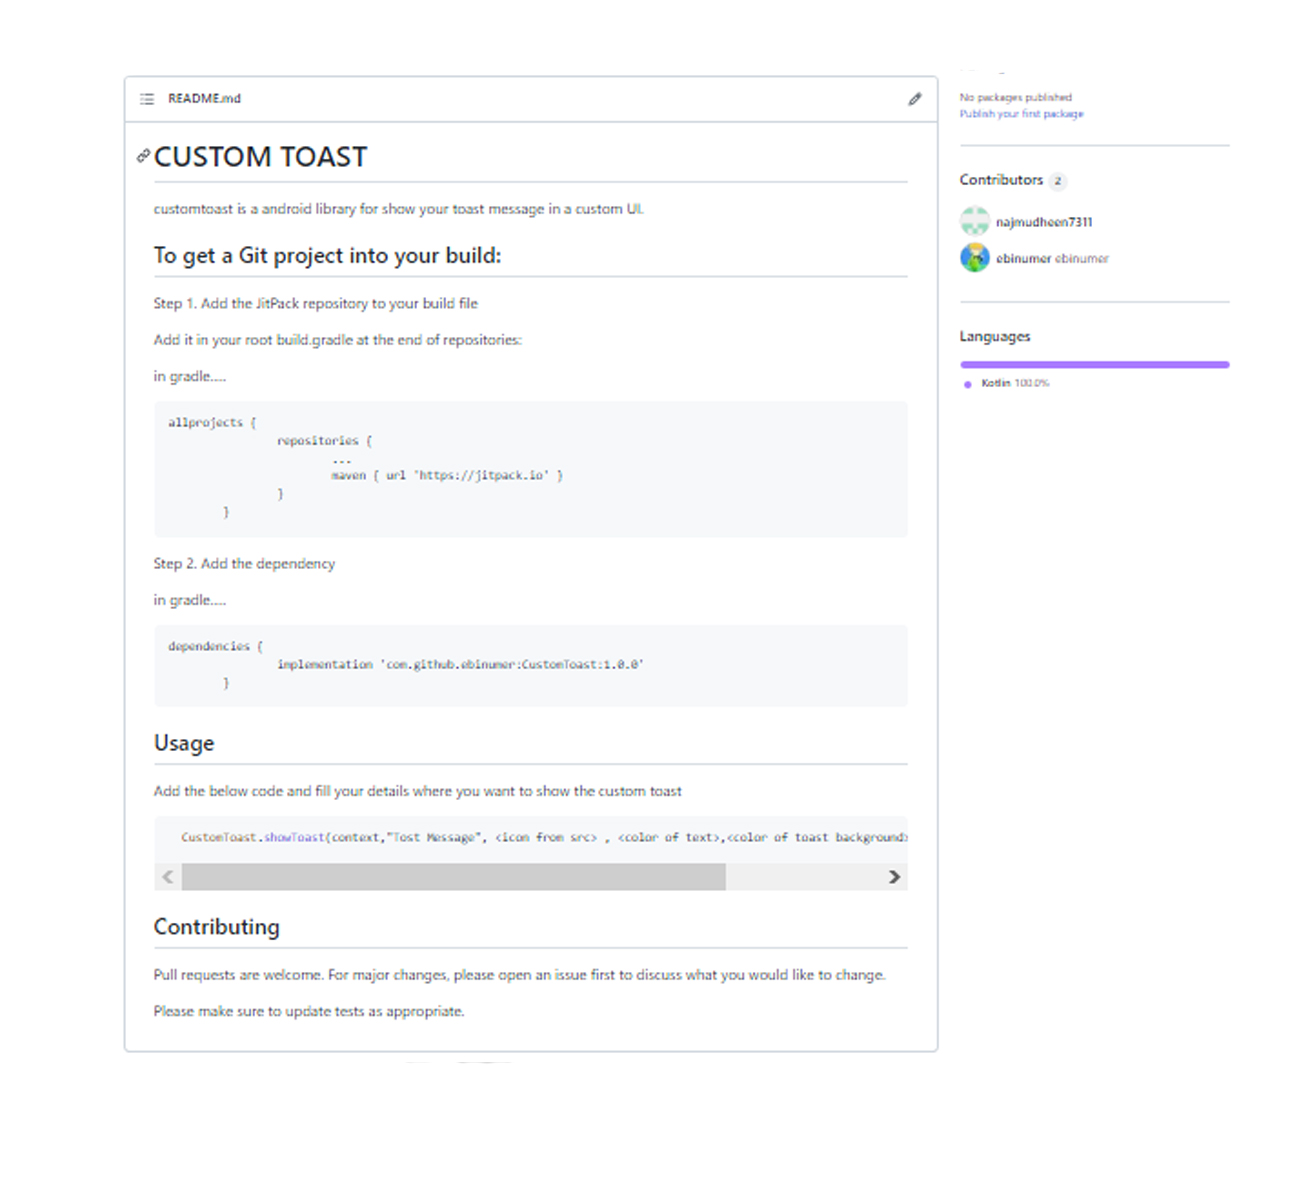
Task: Click the CUSTOM TOAST heading
Action: tap(261, 157)
